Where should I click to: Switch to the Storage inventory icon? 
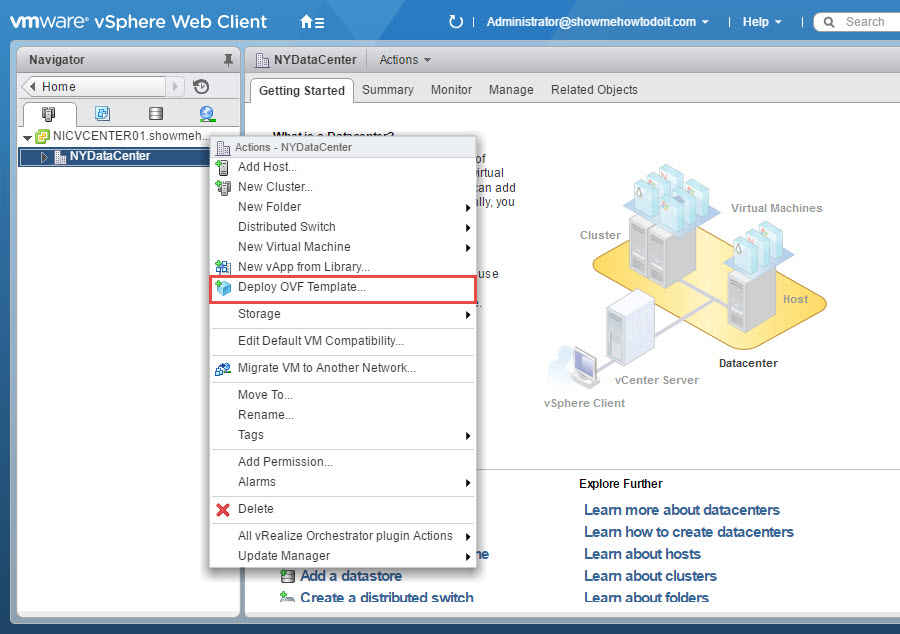(155, 112)
